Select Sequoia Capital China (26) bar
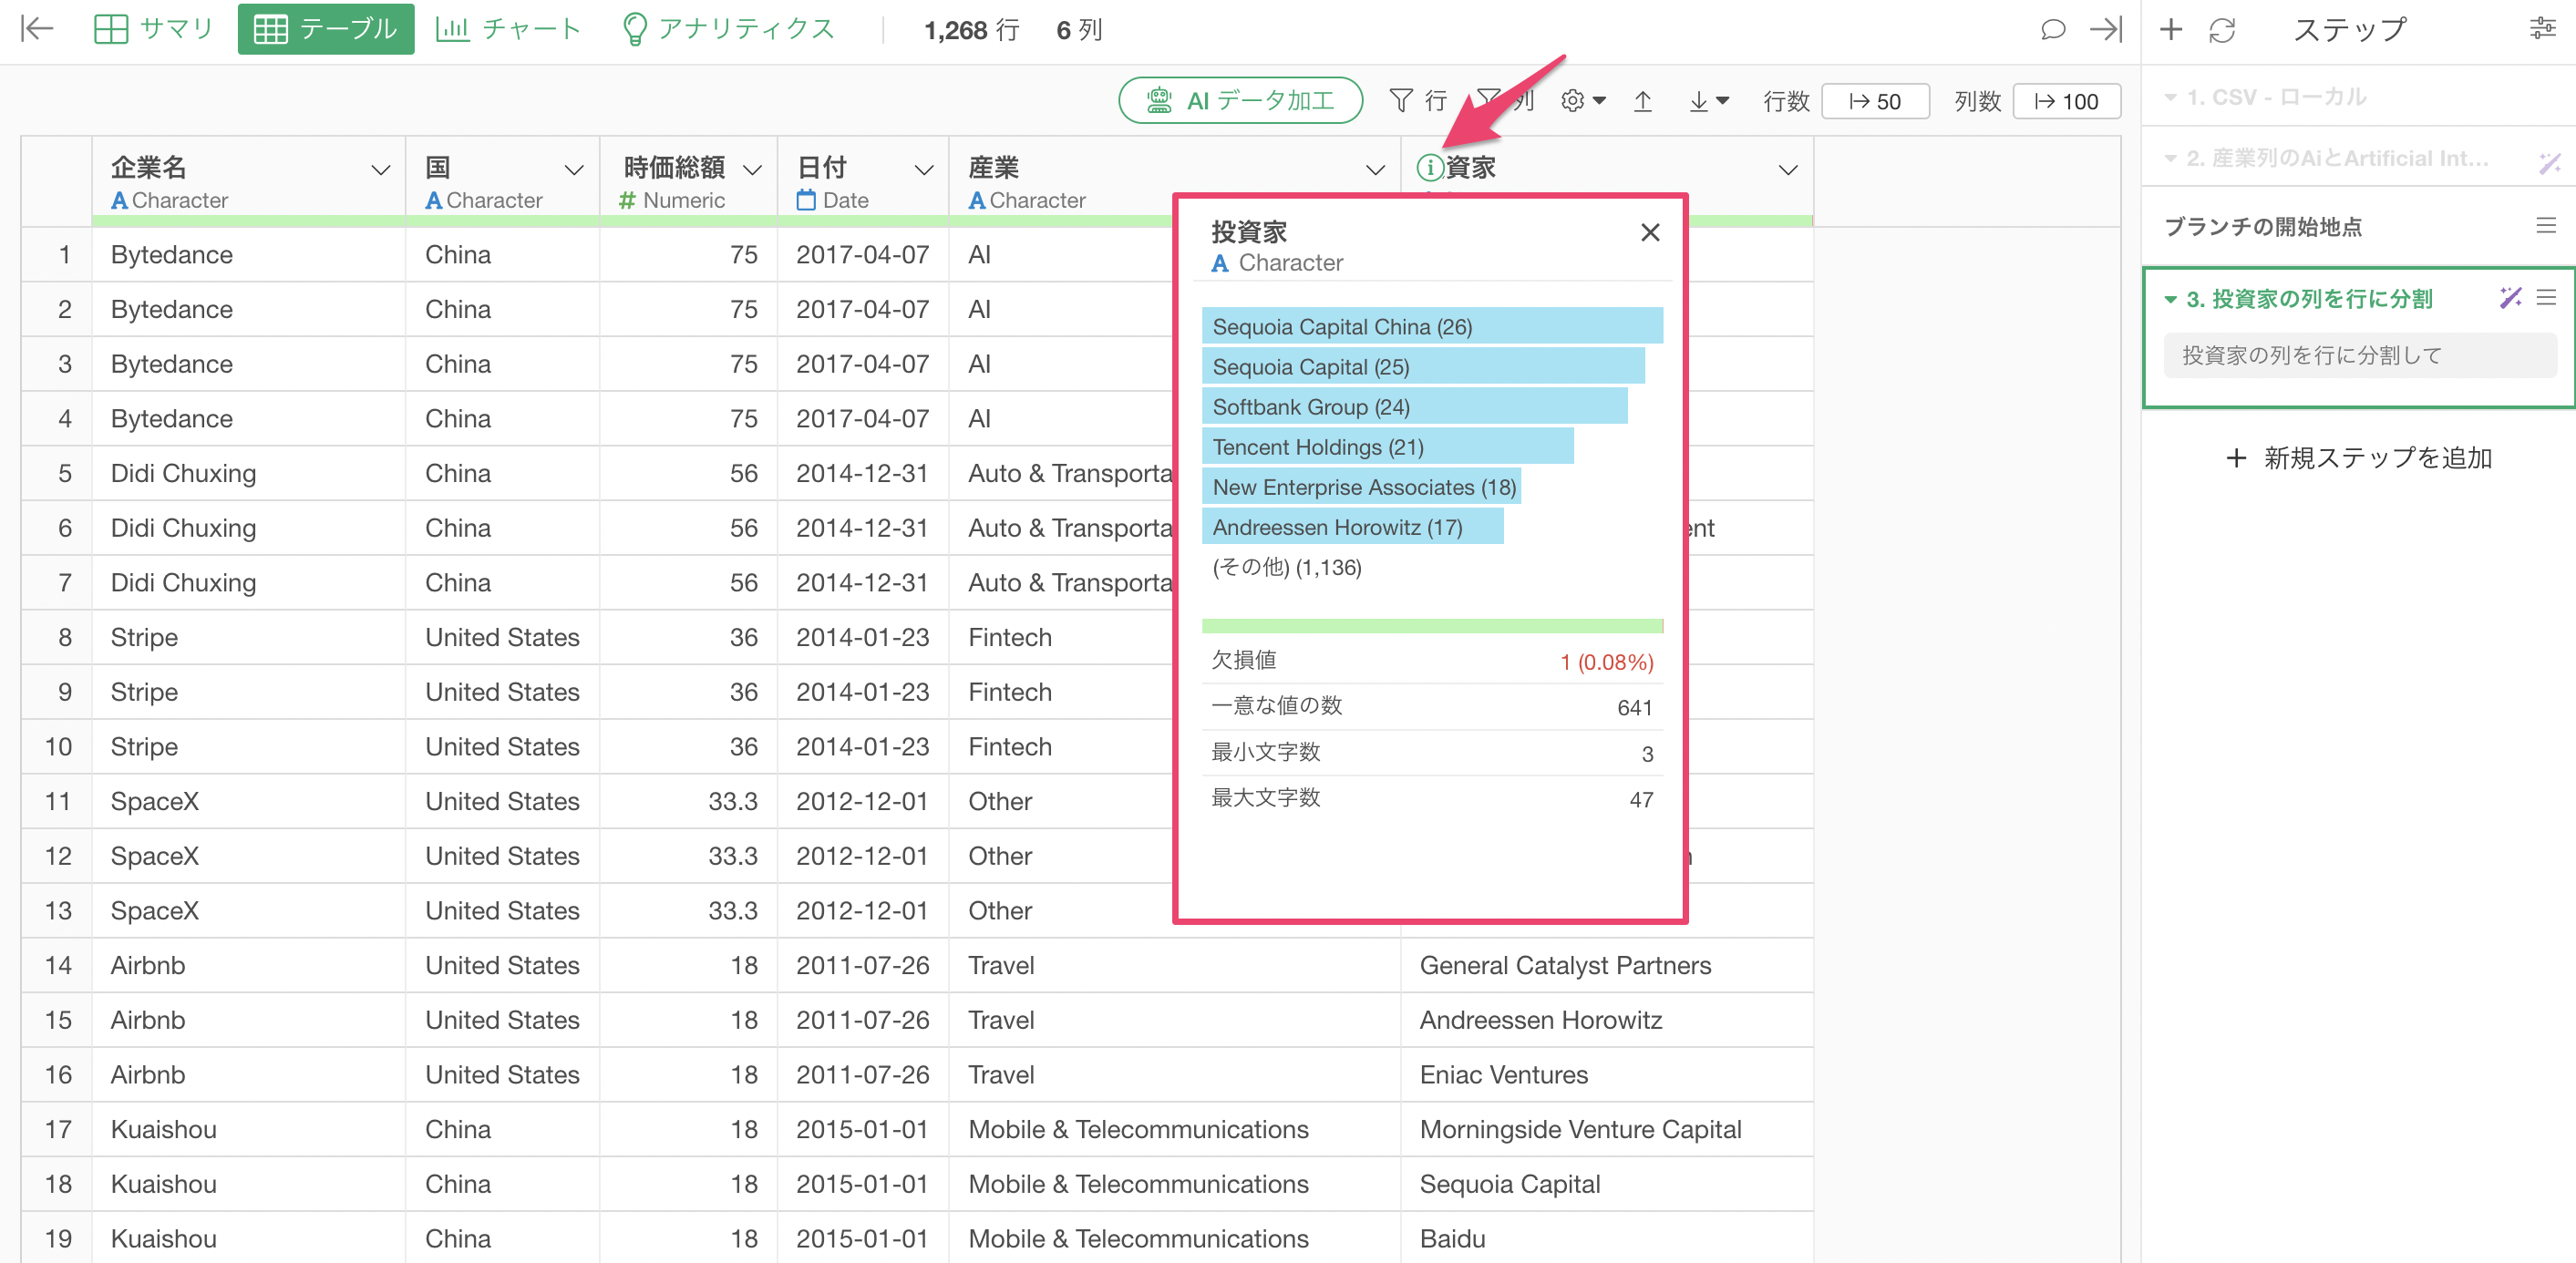2576x1263 pixels. coord(1432,326)
